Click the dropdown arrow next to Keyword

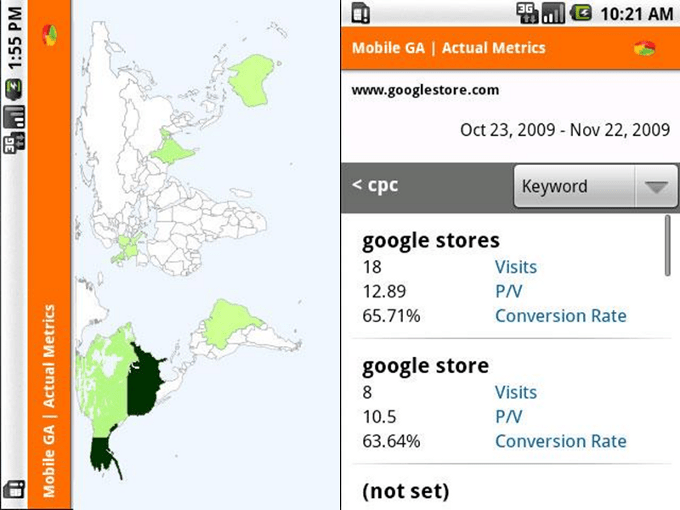coord(656,187)
